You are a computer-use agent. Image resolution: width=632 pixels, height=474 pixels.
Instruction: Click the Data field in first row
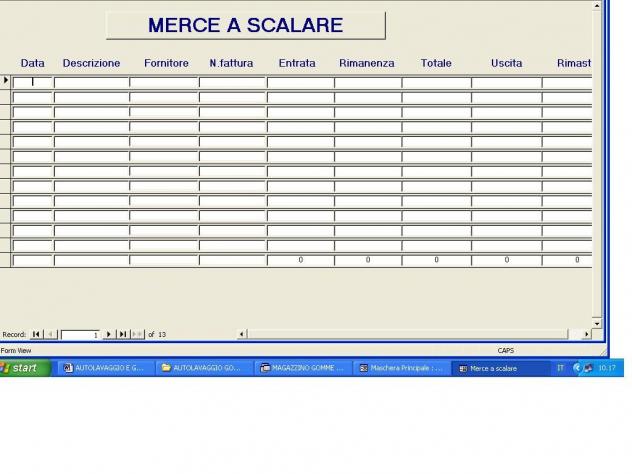(33, 82)
